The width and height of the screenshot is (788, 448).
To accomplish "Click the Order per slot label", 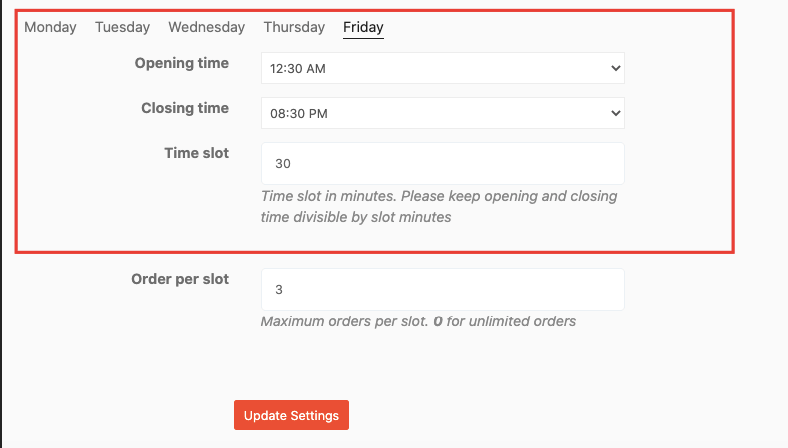I will pos(180,279).
